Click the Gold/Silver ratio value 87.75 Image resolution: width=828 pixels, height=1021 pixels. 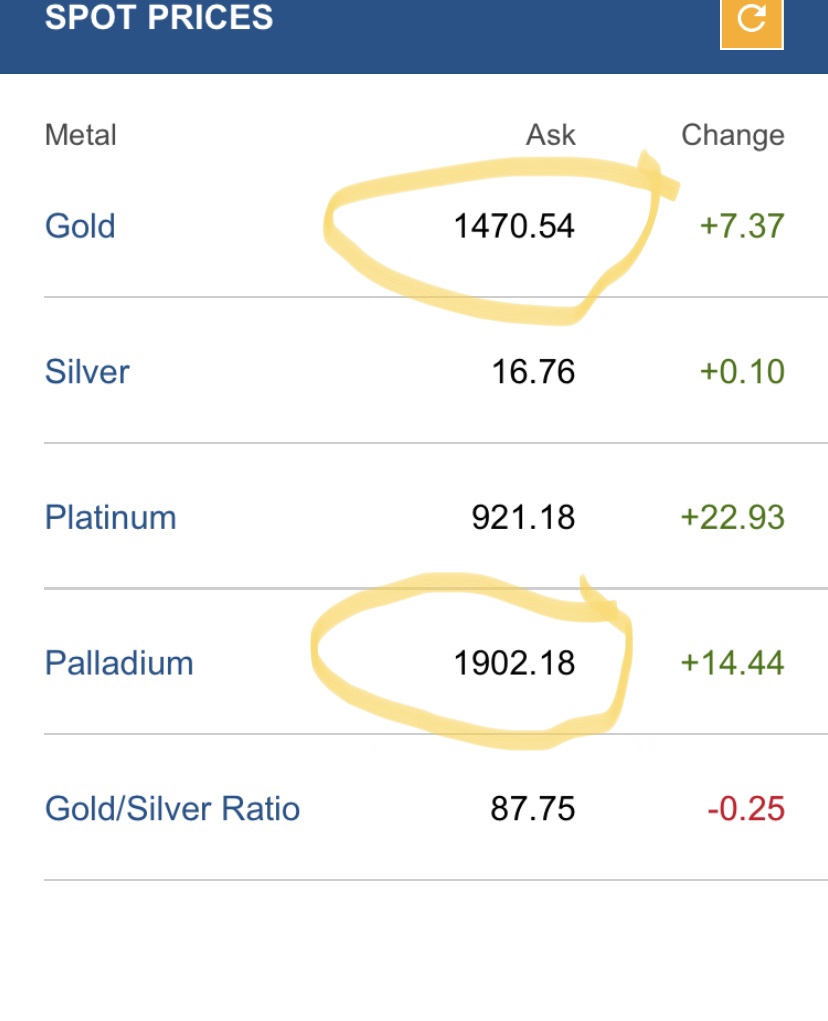point(533,809)
